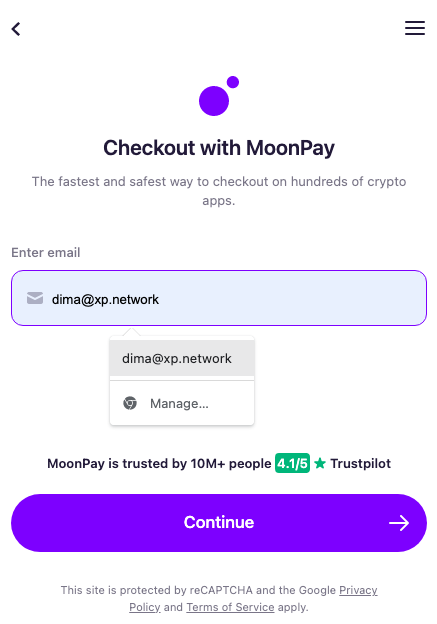Click the Chrome icon beside Manage
The height and width of the screenshot is (624, 437).
pyautogui.click(x=130, y=403)
